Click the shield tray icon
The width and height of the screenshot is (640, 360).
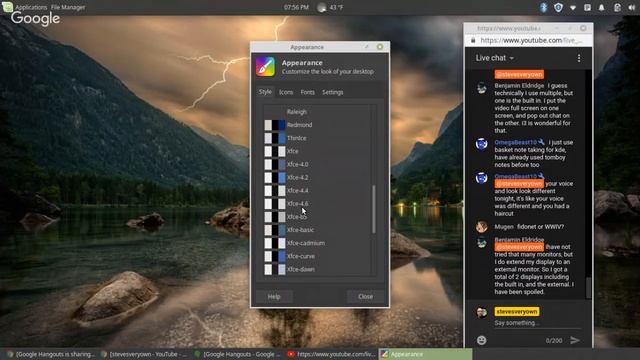[558, 7]
